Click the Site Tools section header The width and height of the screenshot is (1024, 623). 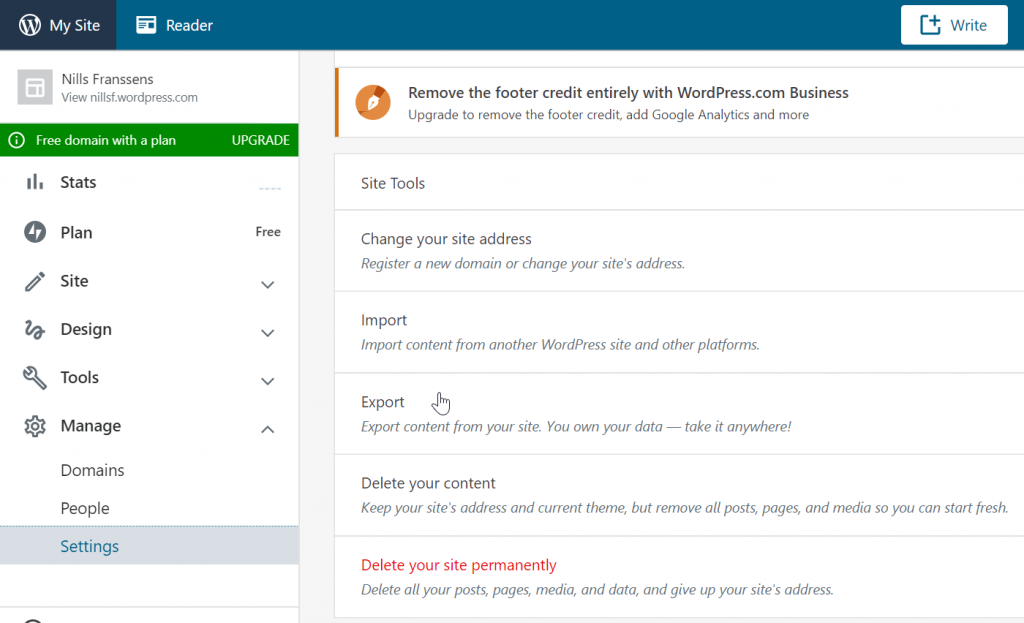(393, 184)
